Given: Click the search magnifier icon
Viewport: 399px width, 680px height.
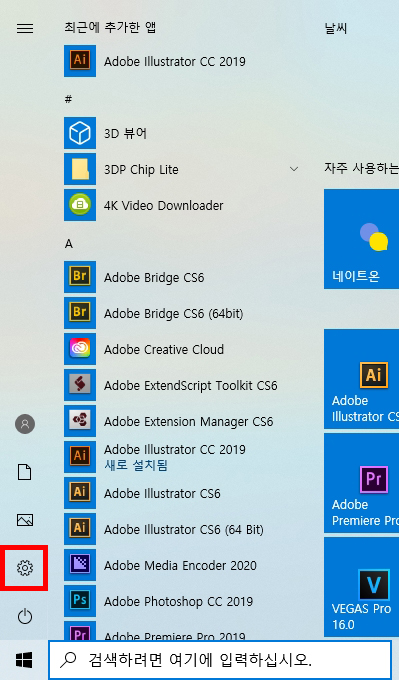Looking at the screenshot, I should [68, 660].
